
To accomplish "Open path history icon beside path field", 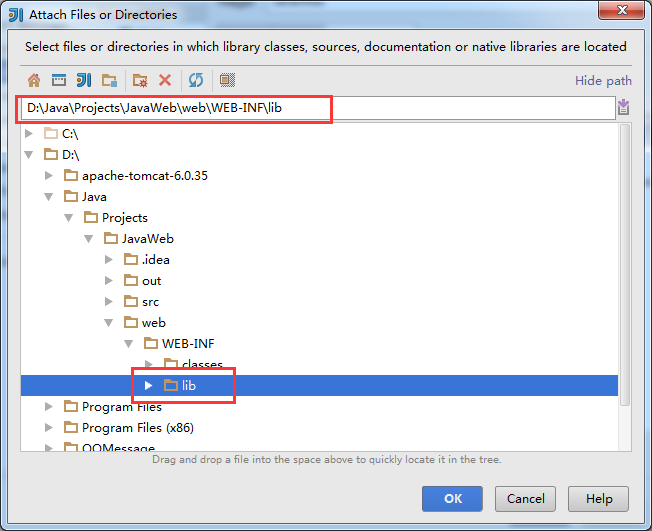I will tap(623, 108).
